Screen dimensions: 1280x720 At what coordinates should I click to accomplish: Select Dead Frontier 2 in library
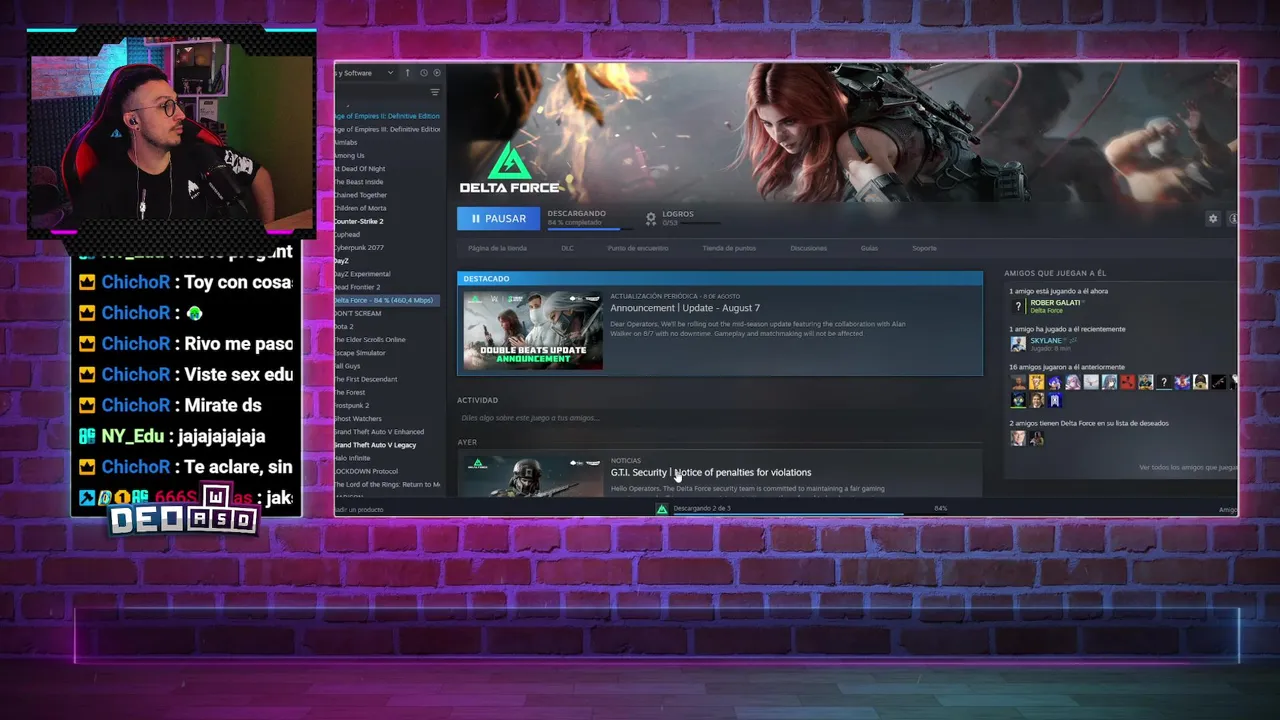tap(358, 287)
